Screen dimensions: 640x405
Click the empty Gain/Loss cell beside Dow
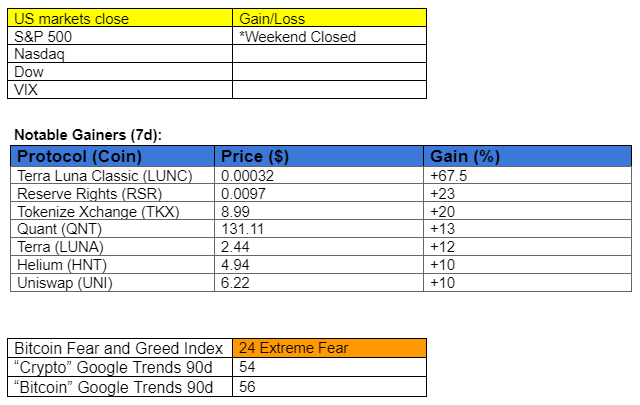coord(329,71)
